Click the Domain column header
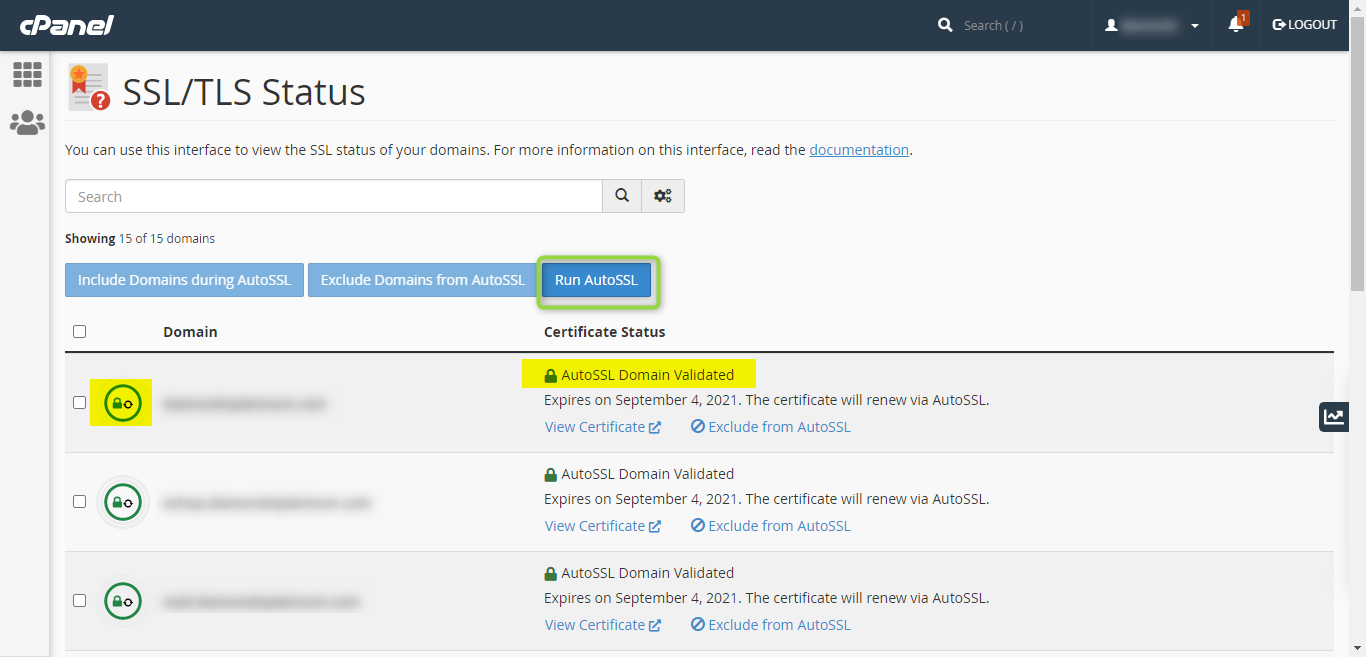The width and height of the screenshot is (1366, 657). click(x=190, y=332)
